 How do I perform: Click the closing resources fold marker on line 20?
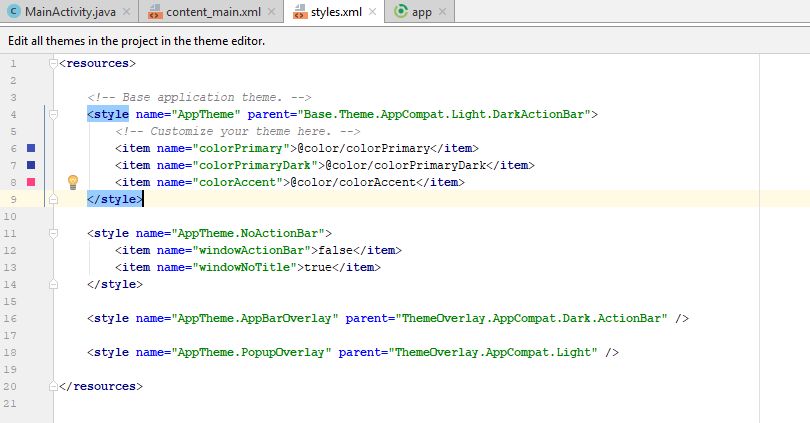coord(53,386)
